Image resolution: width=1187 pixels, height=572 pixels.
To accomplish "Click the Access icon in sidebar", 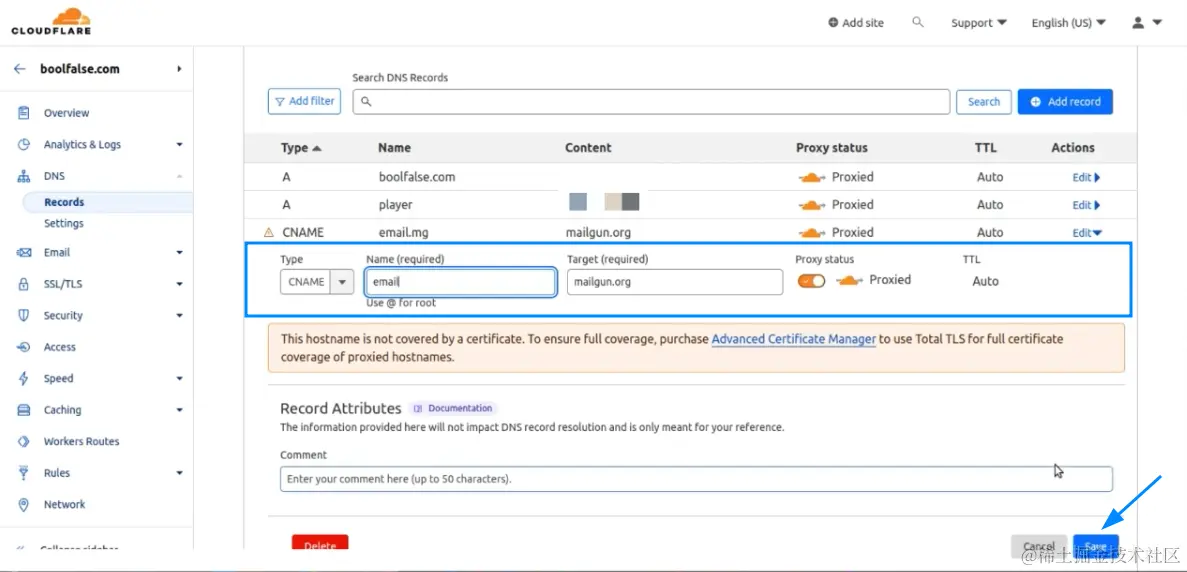I will pyautogui.click(x=23, y=347).
